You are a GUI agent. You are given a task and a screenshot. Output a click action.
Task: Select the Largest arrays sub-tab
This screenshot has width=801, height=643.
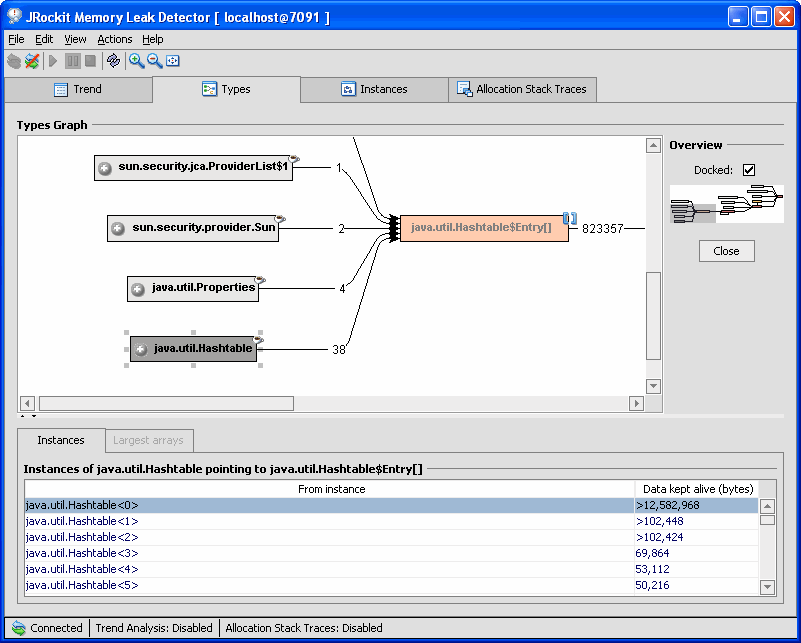click(x=149, y=440)
